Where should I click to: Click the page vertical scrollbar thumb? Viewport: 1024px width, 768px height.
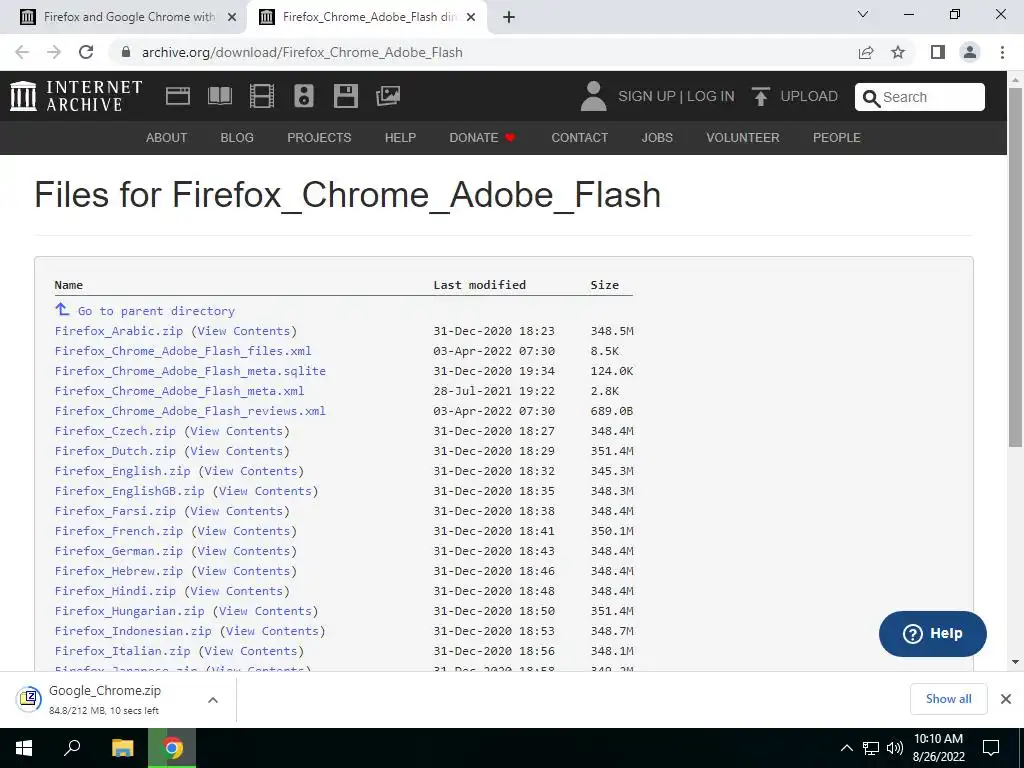tap(1015, 268)
